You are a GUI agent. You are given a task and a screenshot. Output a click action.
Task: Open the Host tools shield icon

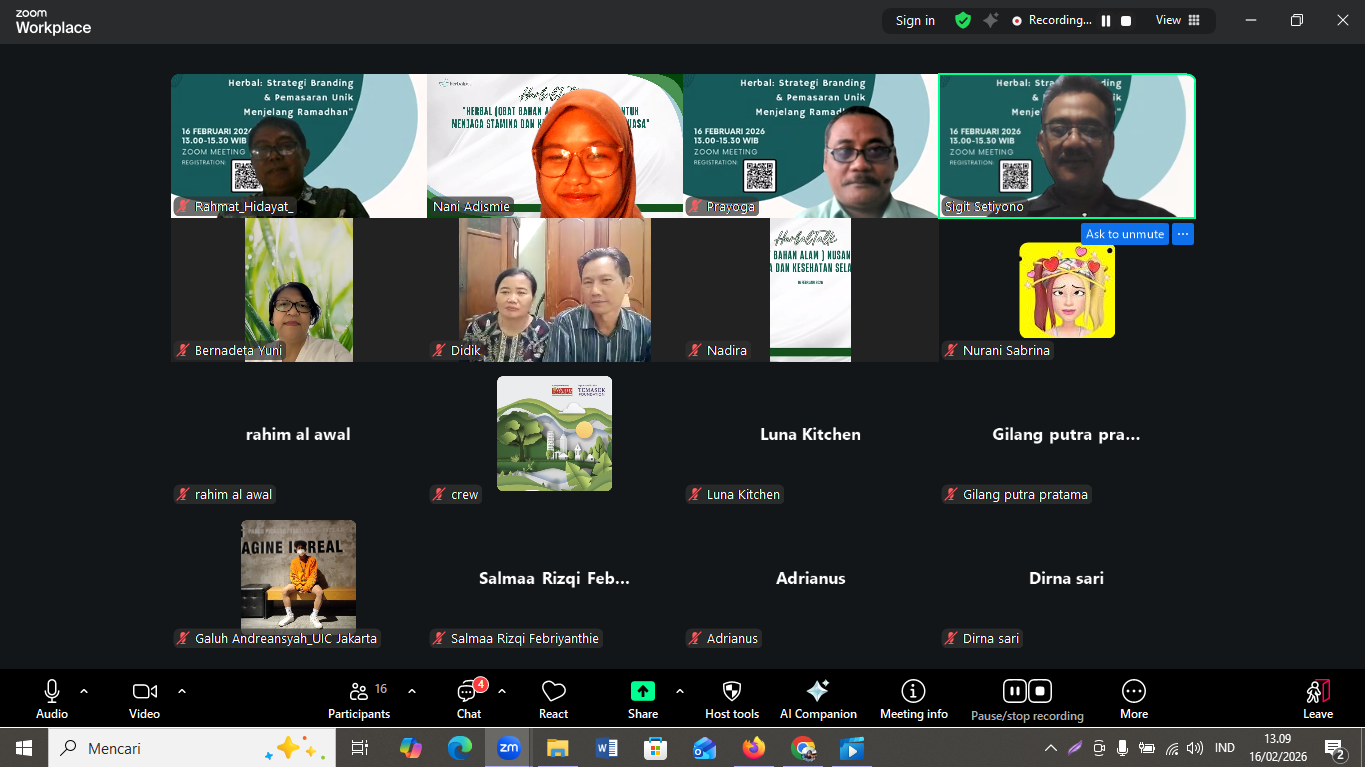tap(731, 692)
